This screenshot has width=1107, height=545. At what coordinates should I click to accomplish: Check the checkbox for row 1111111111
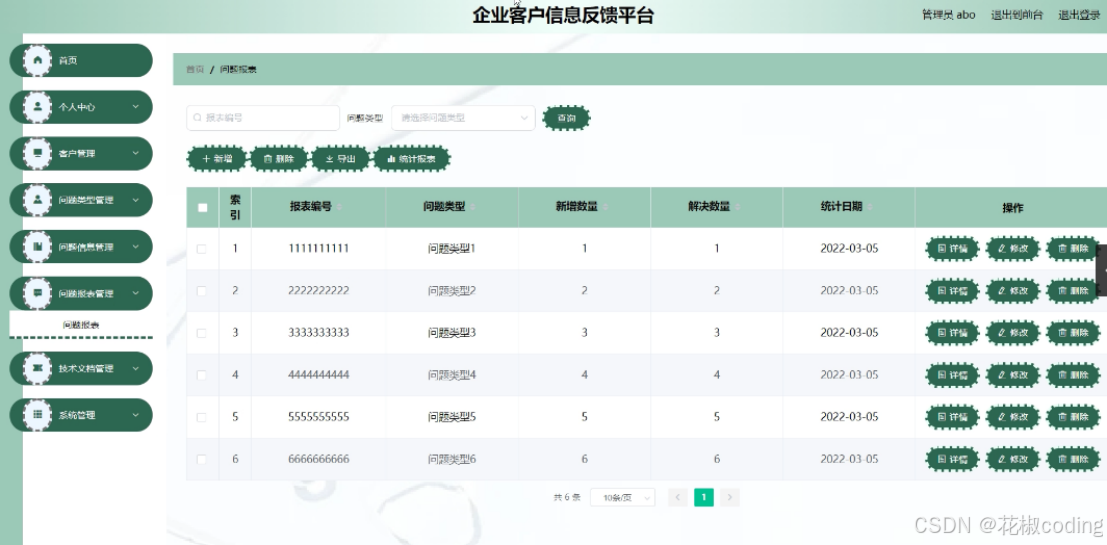(202, 249)
